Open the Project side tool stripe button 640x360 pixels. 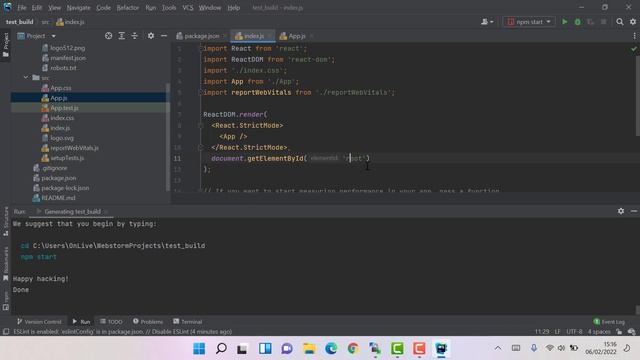[x=6, y=45]
